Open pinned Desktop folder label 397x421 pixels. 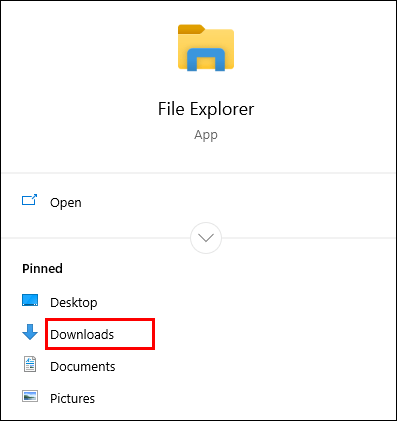pos(74,303)
